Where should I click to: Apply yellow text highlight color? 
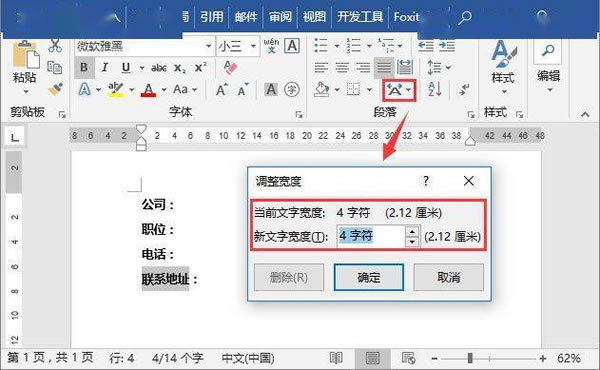[115, 90]
